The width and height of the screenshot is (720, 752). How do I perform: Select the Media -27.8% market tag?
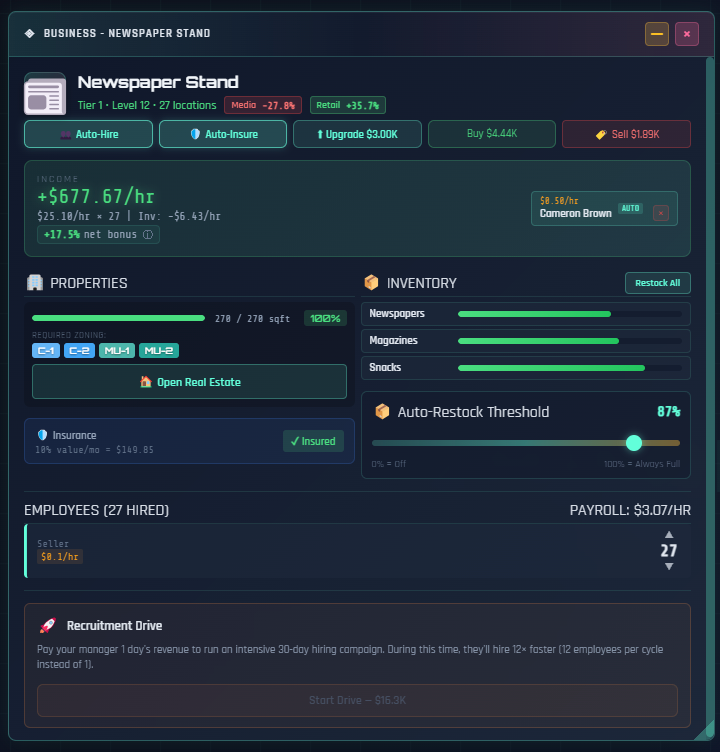(x=264, y=105)
